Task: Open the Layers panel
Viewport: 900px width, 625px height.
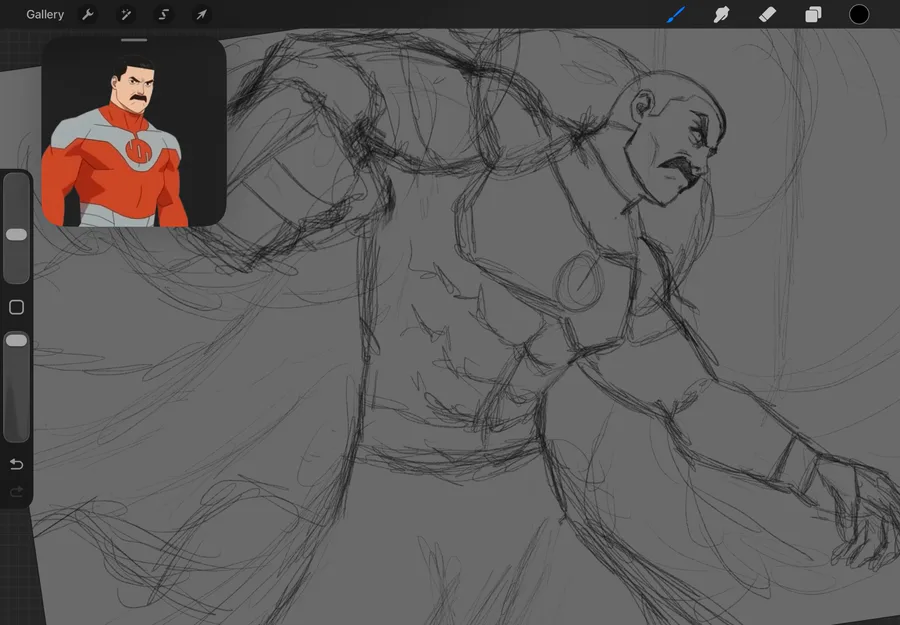Action: (813, 14)
